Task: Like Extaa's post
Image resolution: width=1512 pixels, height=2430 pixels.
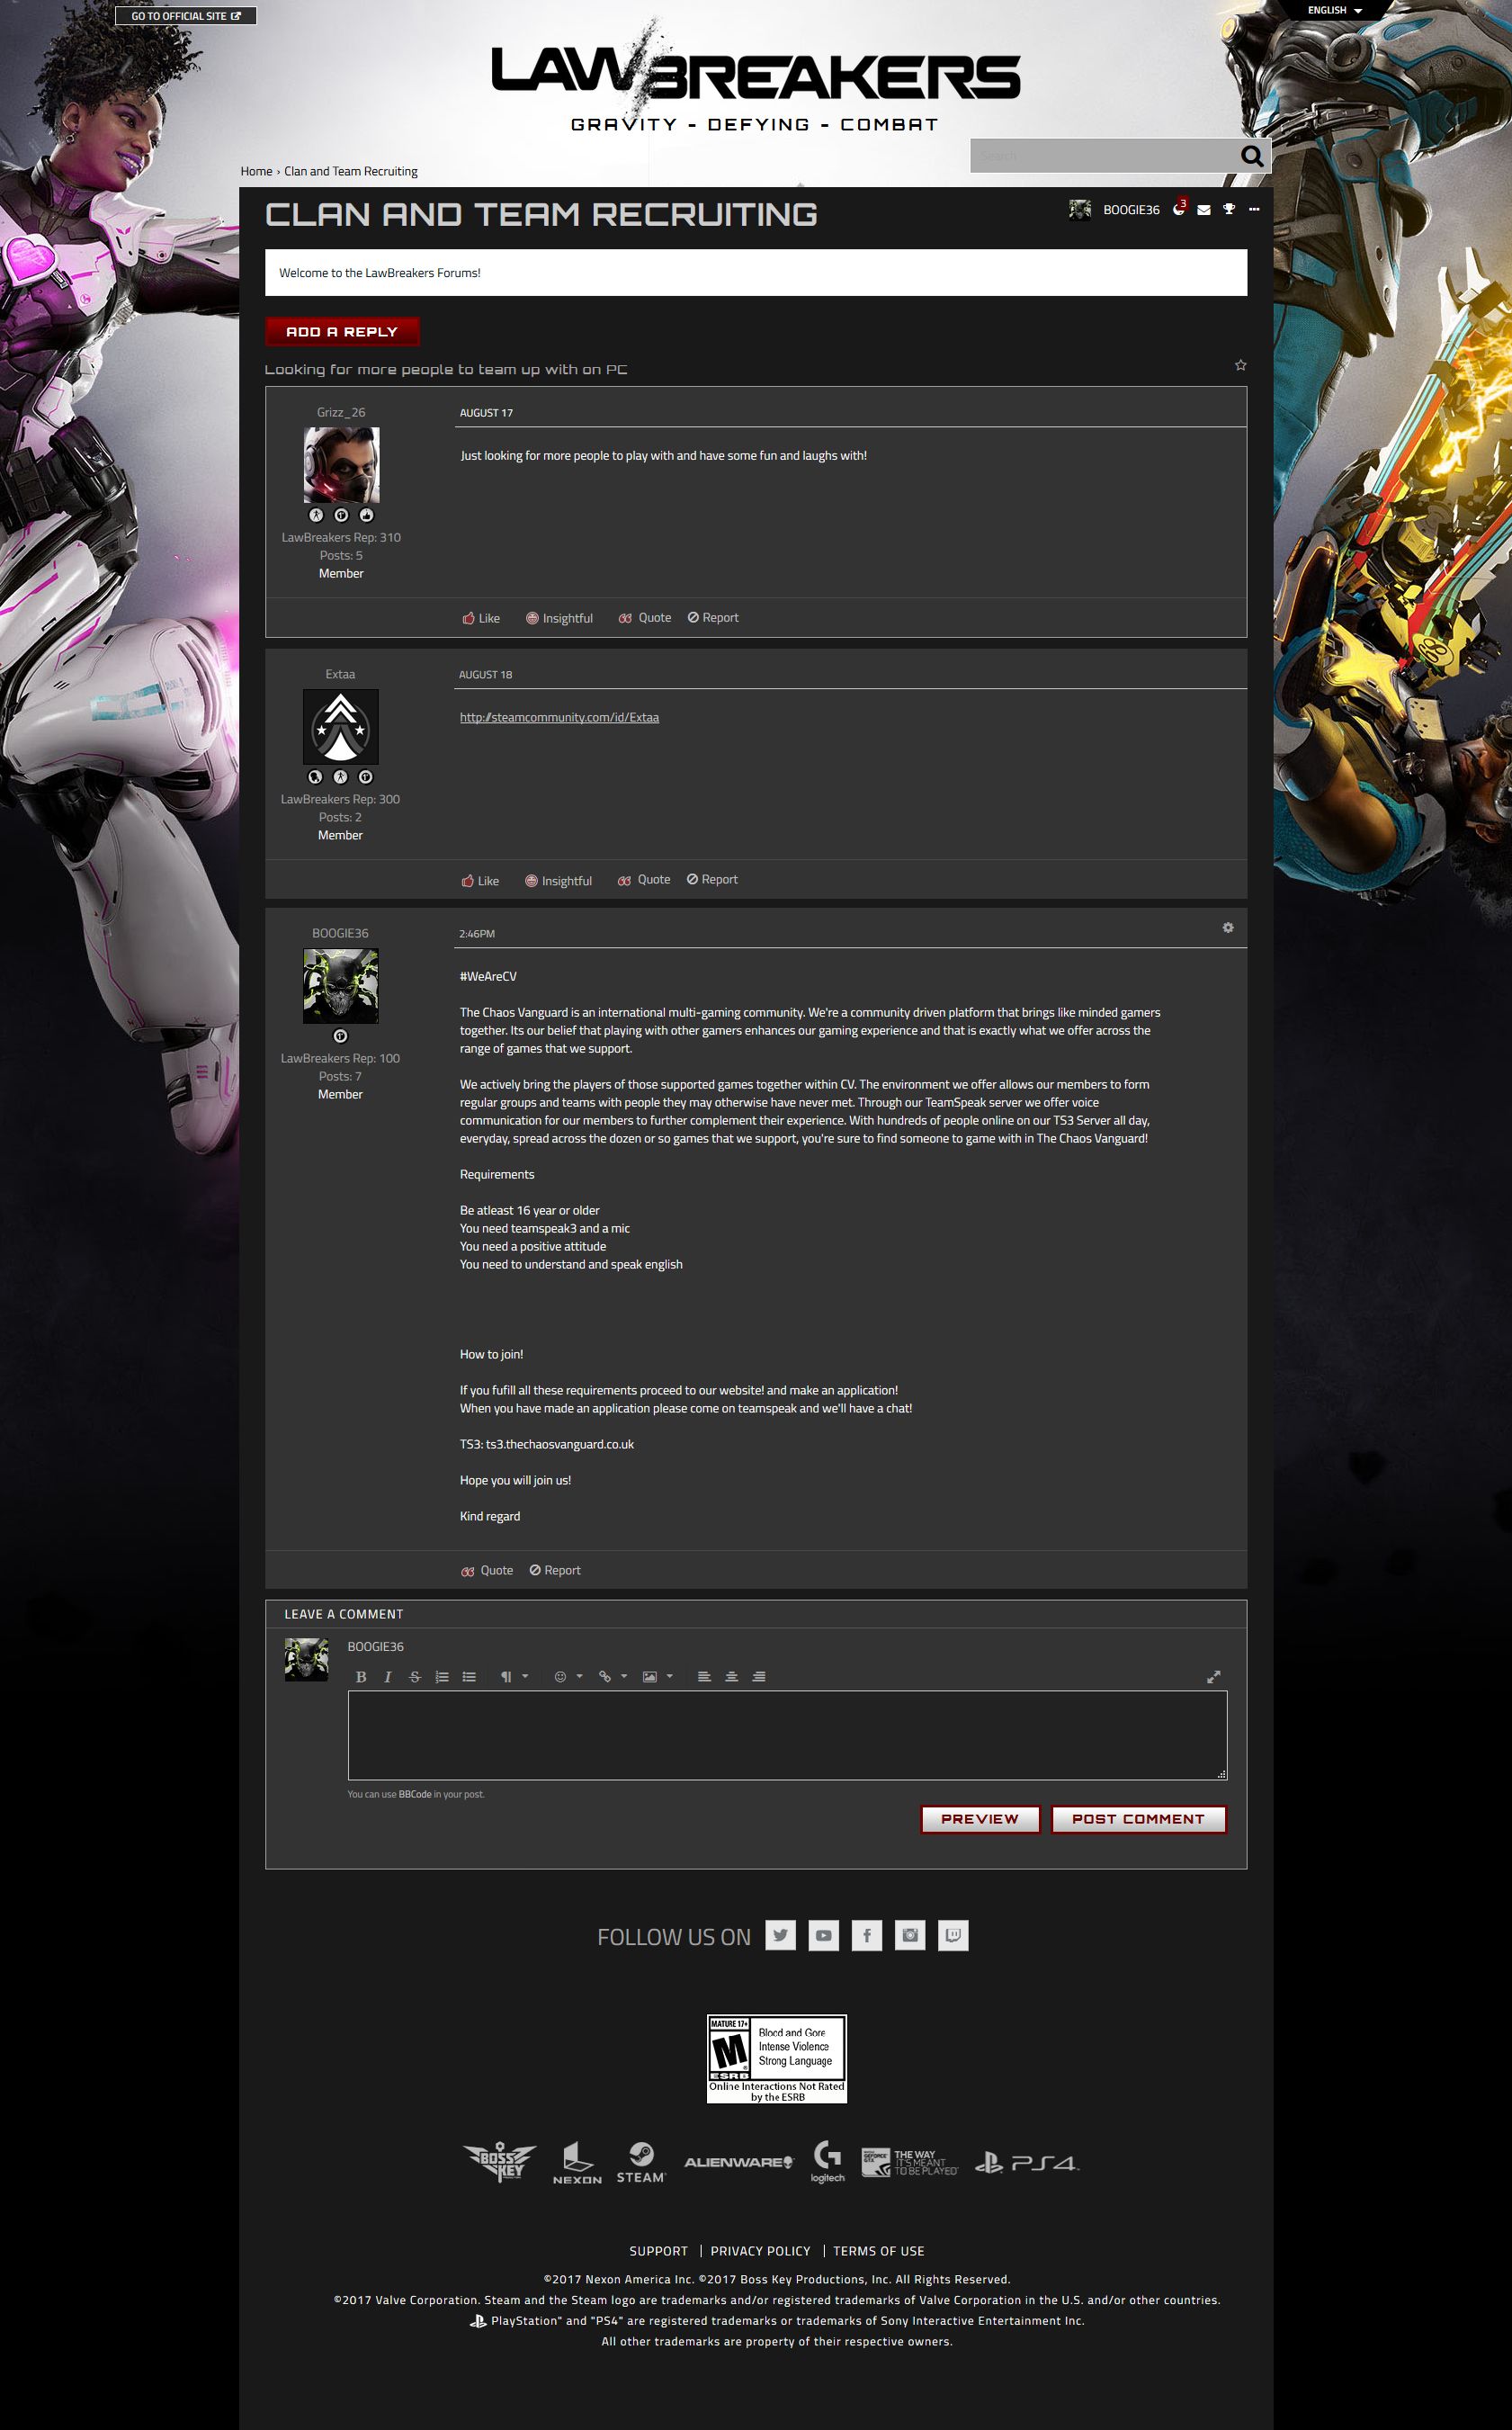Action: point(480,880)
